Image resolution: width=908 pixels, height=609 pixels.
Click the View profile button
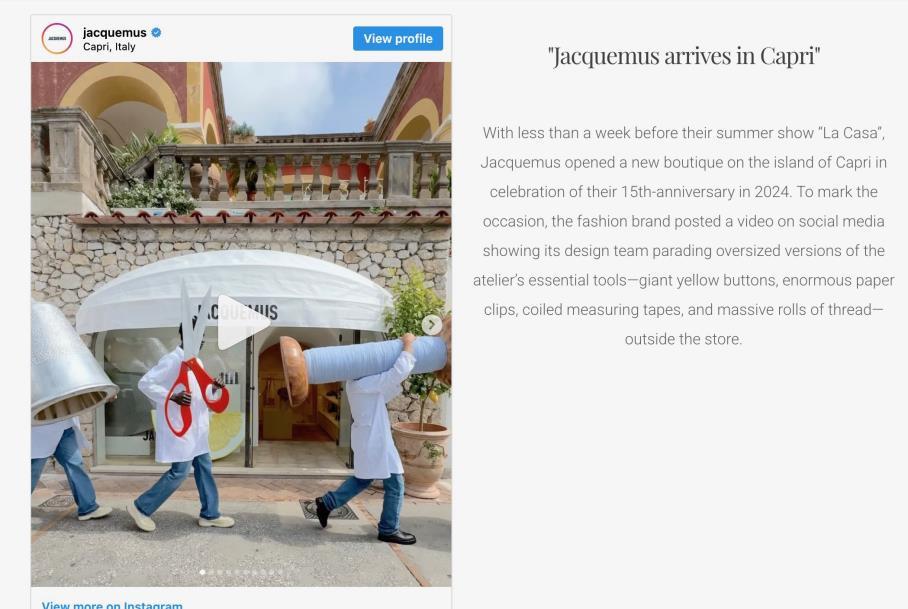point(398,38)
